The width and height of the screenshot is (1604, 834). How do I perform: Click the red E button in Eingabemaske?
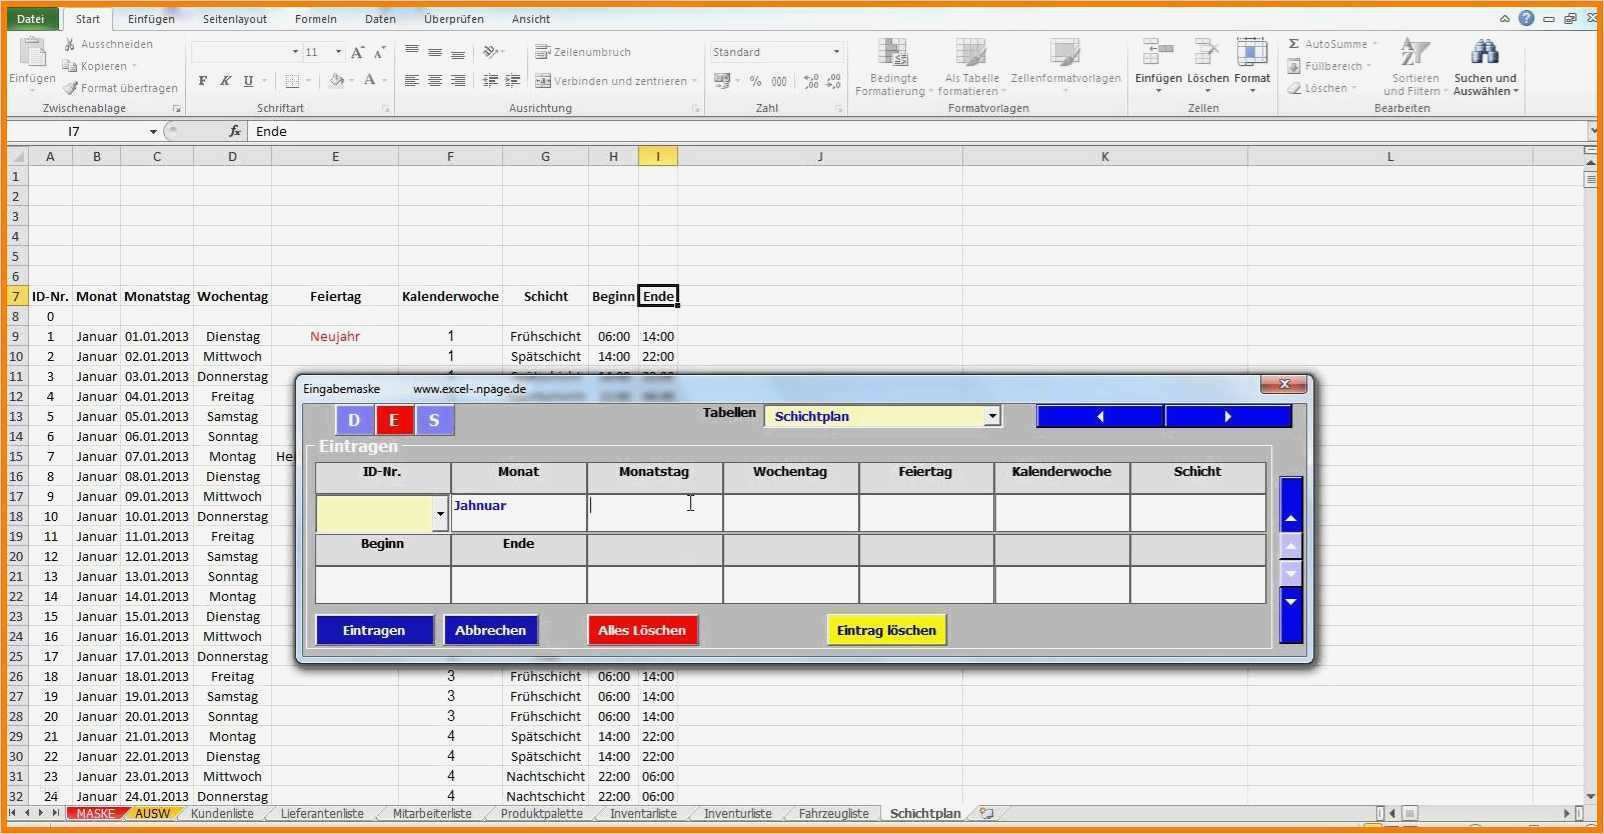point(394,420)
